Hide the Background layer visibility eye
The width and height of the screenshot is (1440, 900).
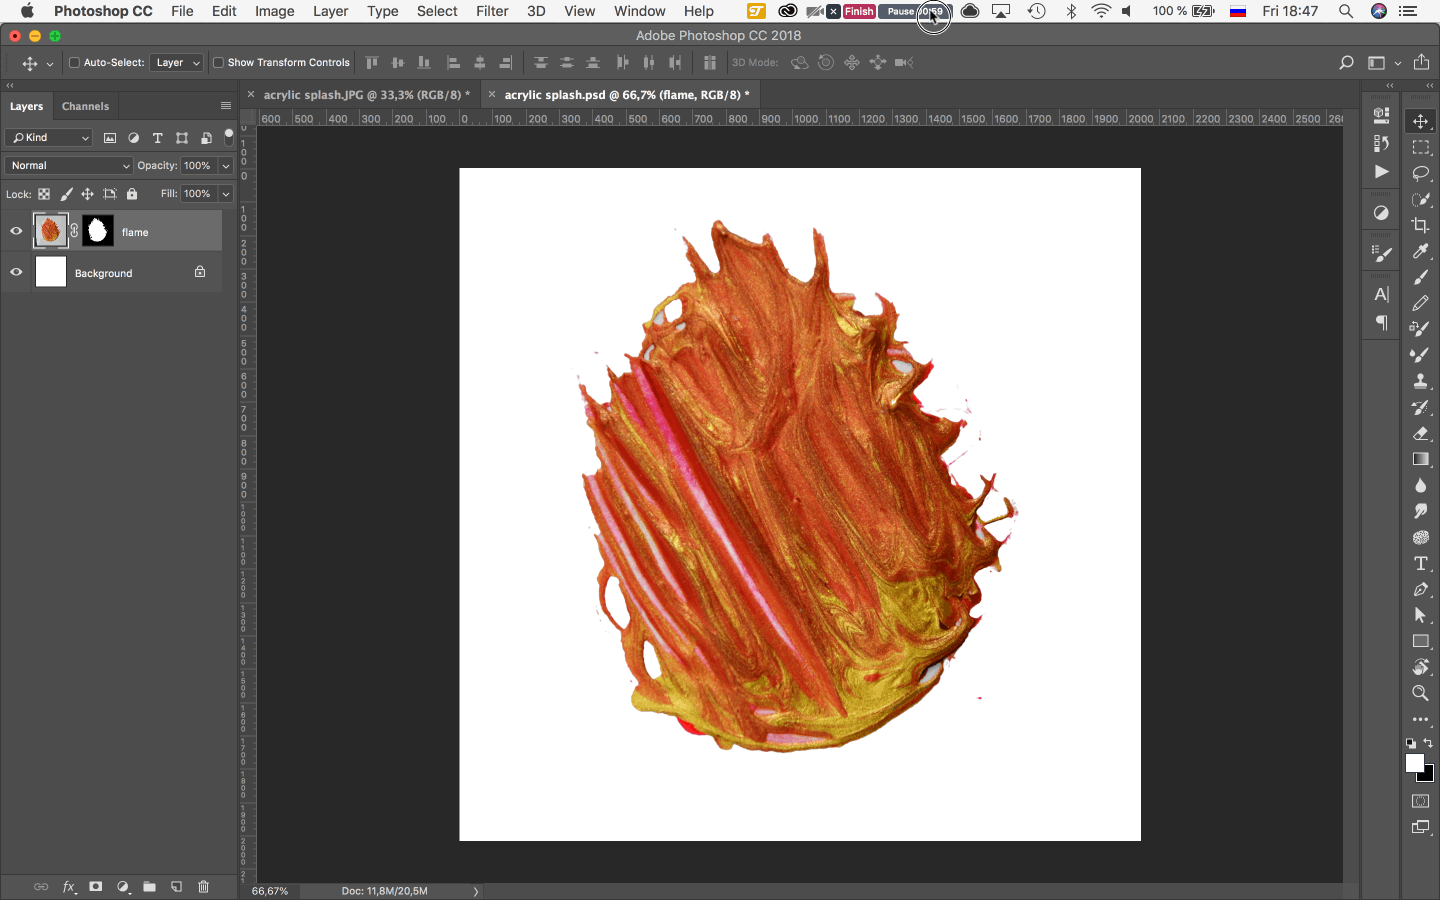click(x=16, y=272)
